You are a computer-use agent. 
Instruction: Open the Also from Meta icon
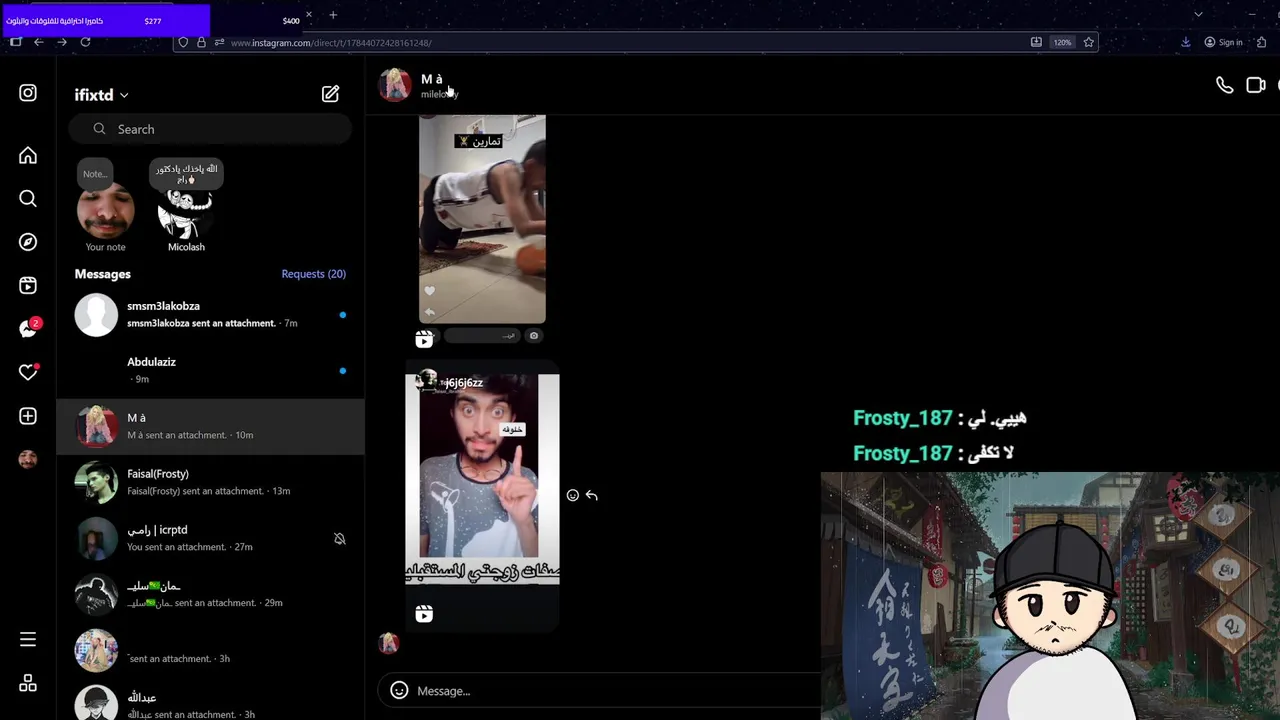click(x=28, y=683)
